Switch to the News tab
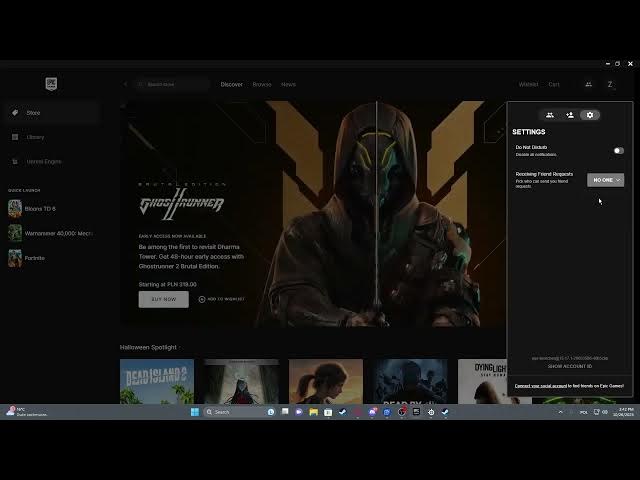640x480 pixels. tap(288, 84)
